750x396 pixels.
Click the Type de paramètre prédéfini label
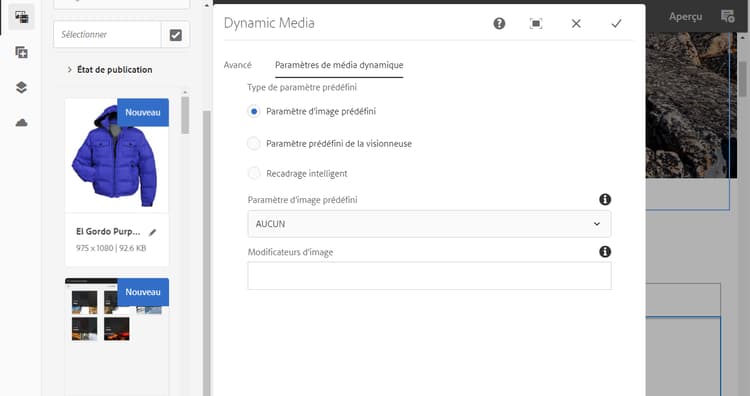(x=302, y=87)
